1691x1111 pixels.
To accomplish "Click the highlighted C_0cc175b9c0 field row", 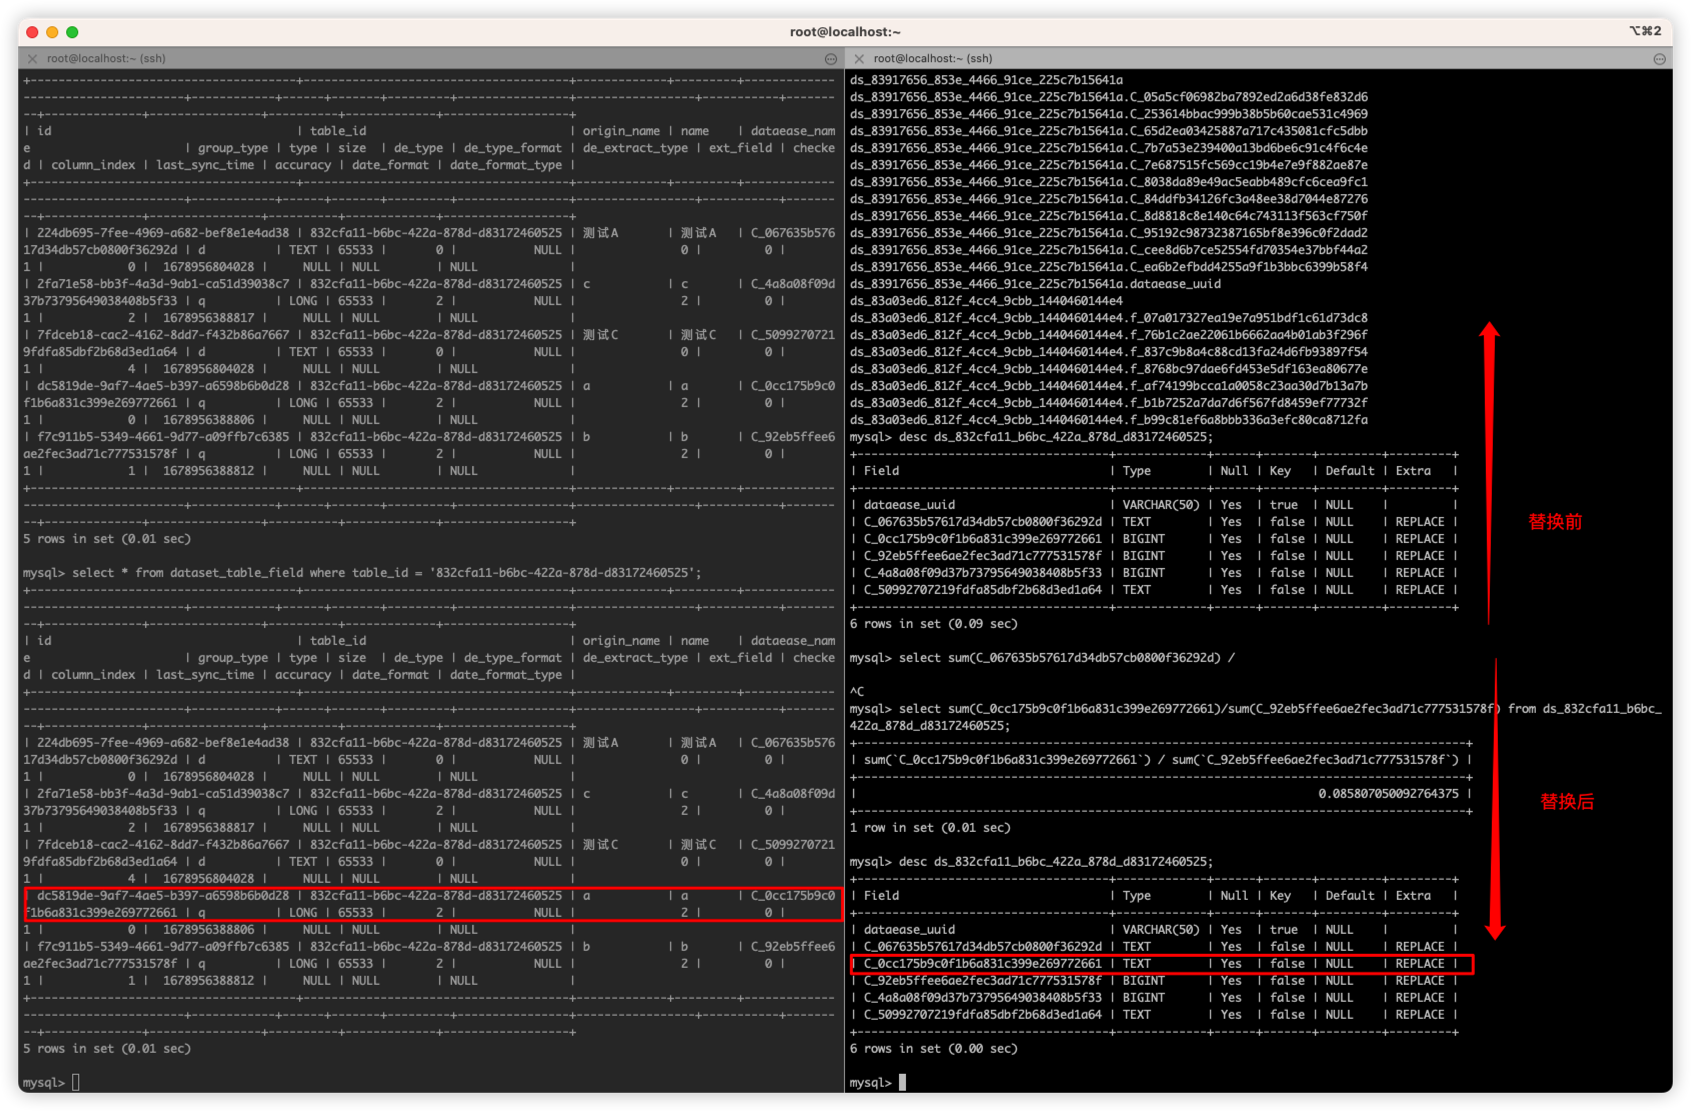I will [1160, 964].
